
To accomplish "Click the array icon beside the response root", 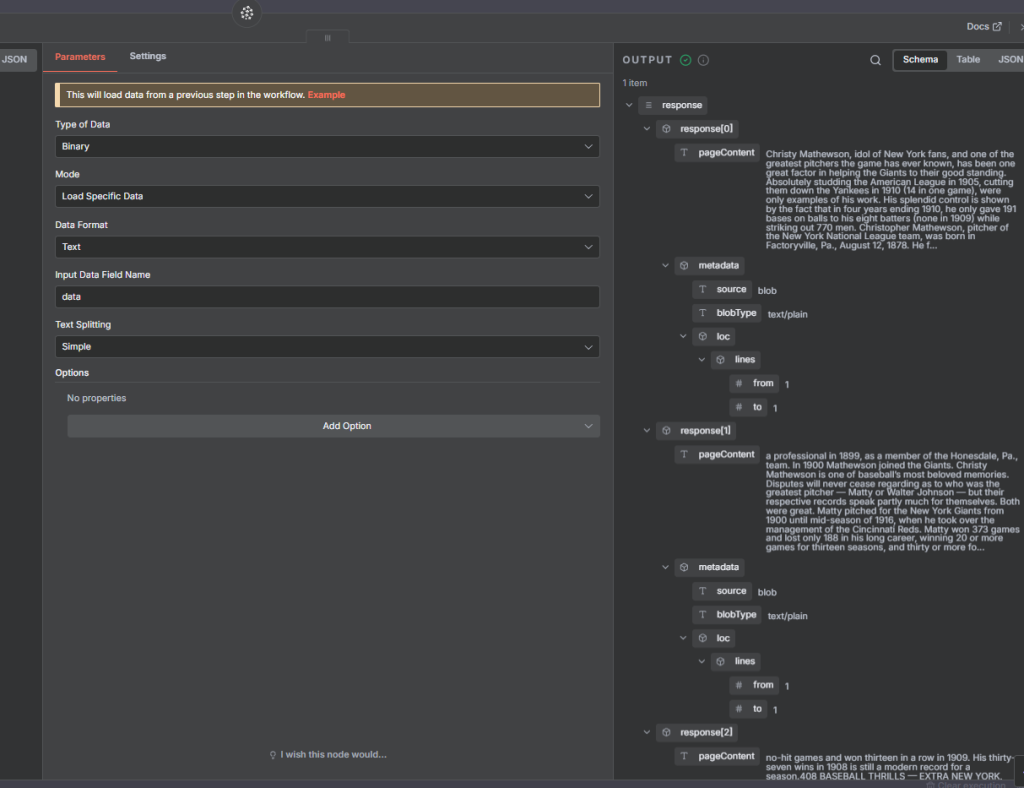I will point(648,105).
